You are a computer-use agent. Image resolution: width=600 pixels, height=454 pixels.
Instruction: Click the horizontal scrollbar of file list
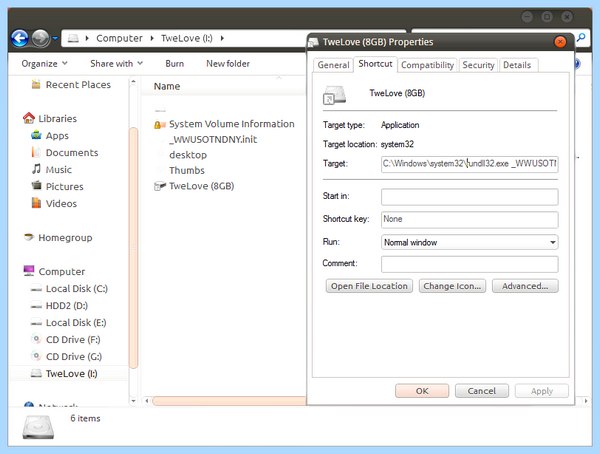click(x=229, y=401)
